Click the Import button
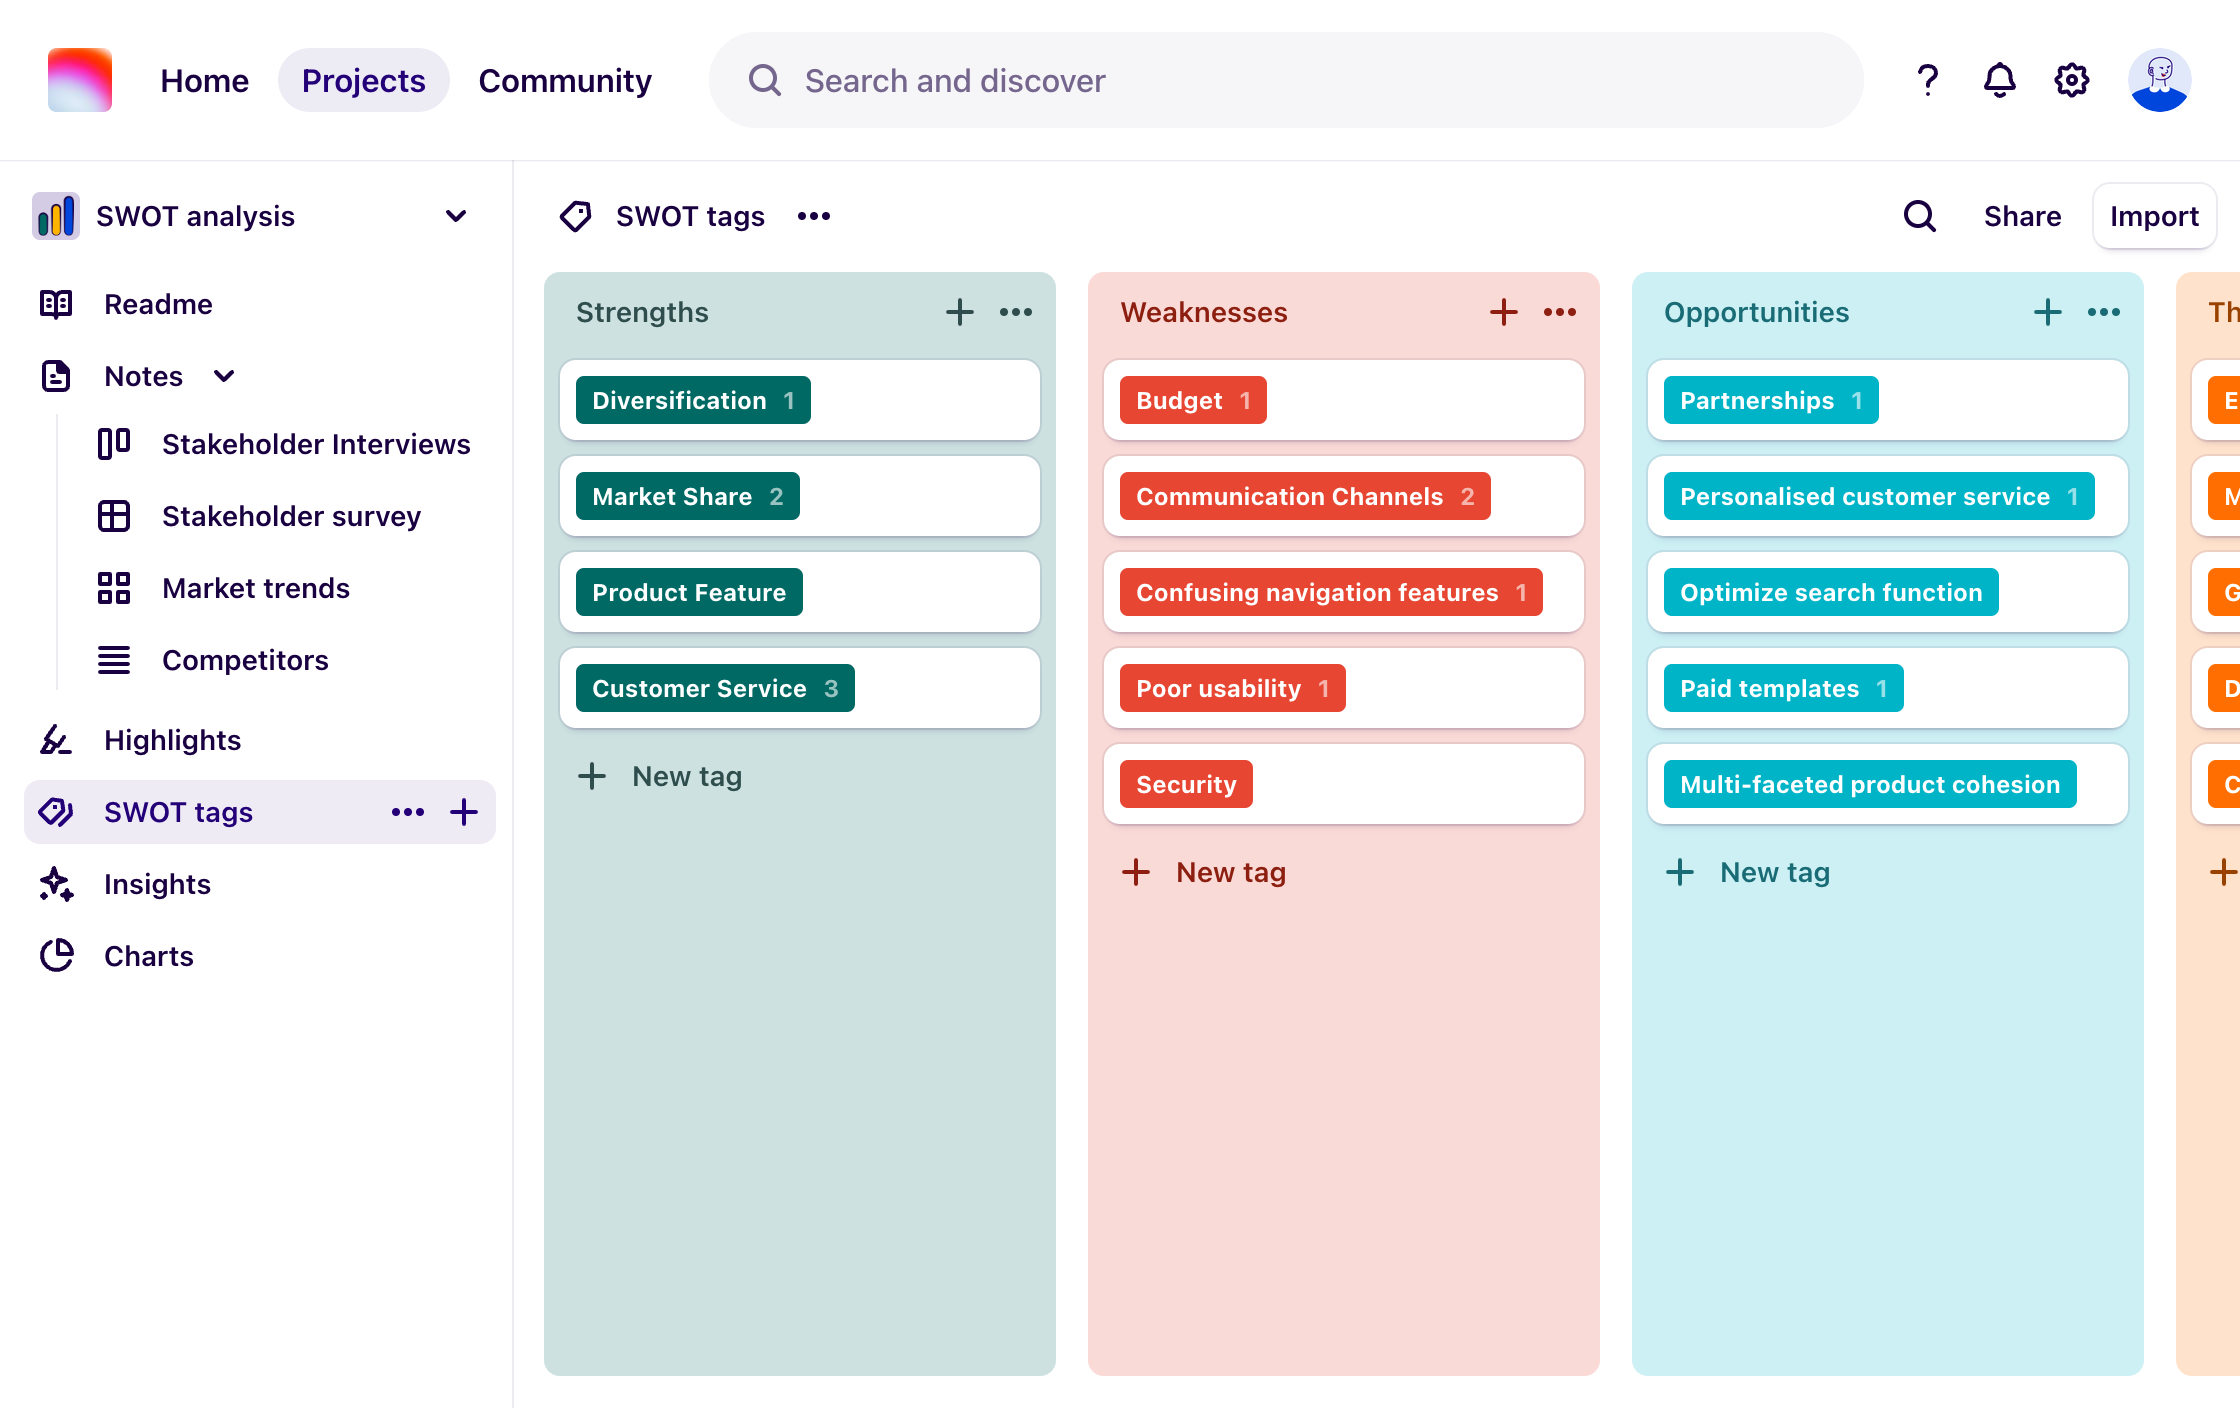The image size is (2240, 1408). (x=2154, y=216)
